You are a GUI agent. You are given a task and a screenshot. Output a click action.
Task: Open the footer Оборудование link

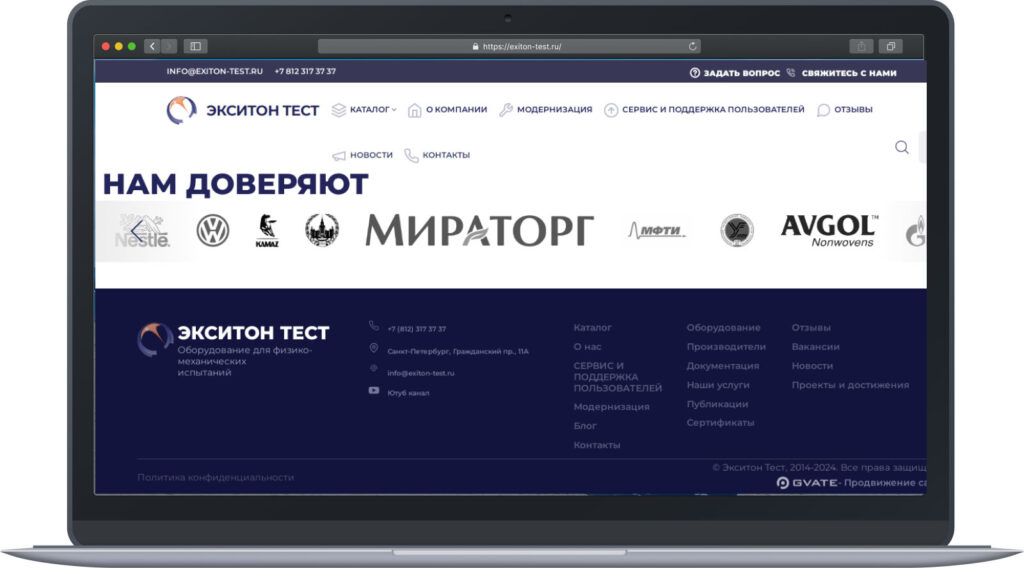(723, 328)
